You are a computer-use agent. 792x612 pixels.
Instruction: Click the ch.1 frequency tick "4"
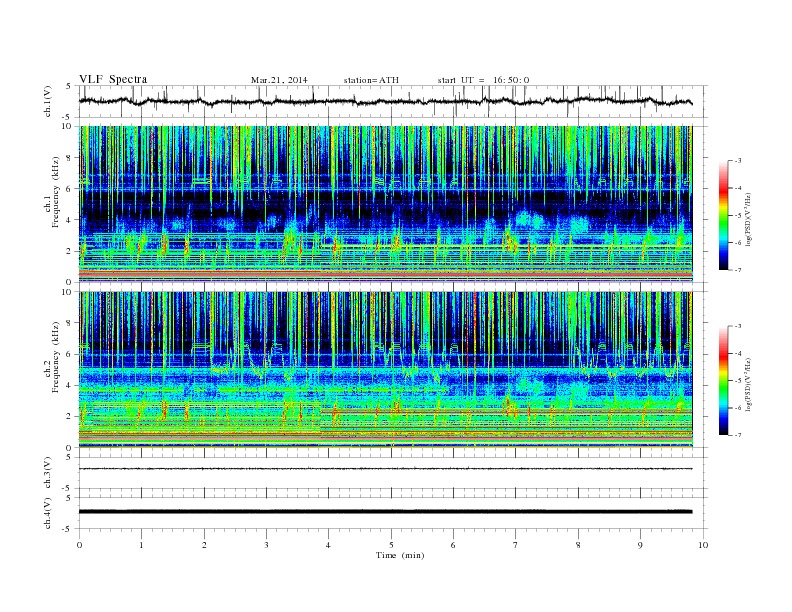pos(69,220)
